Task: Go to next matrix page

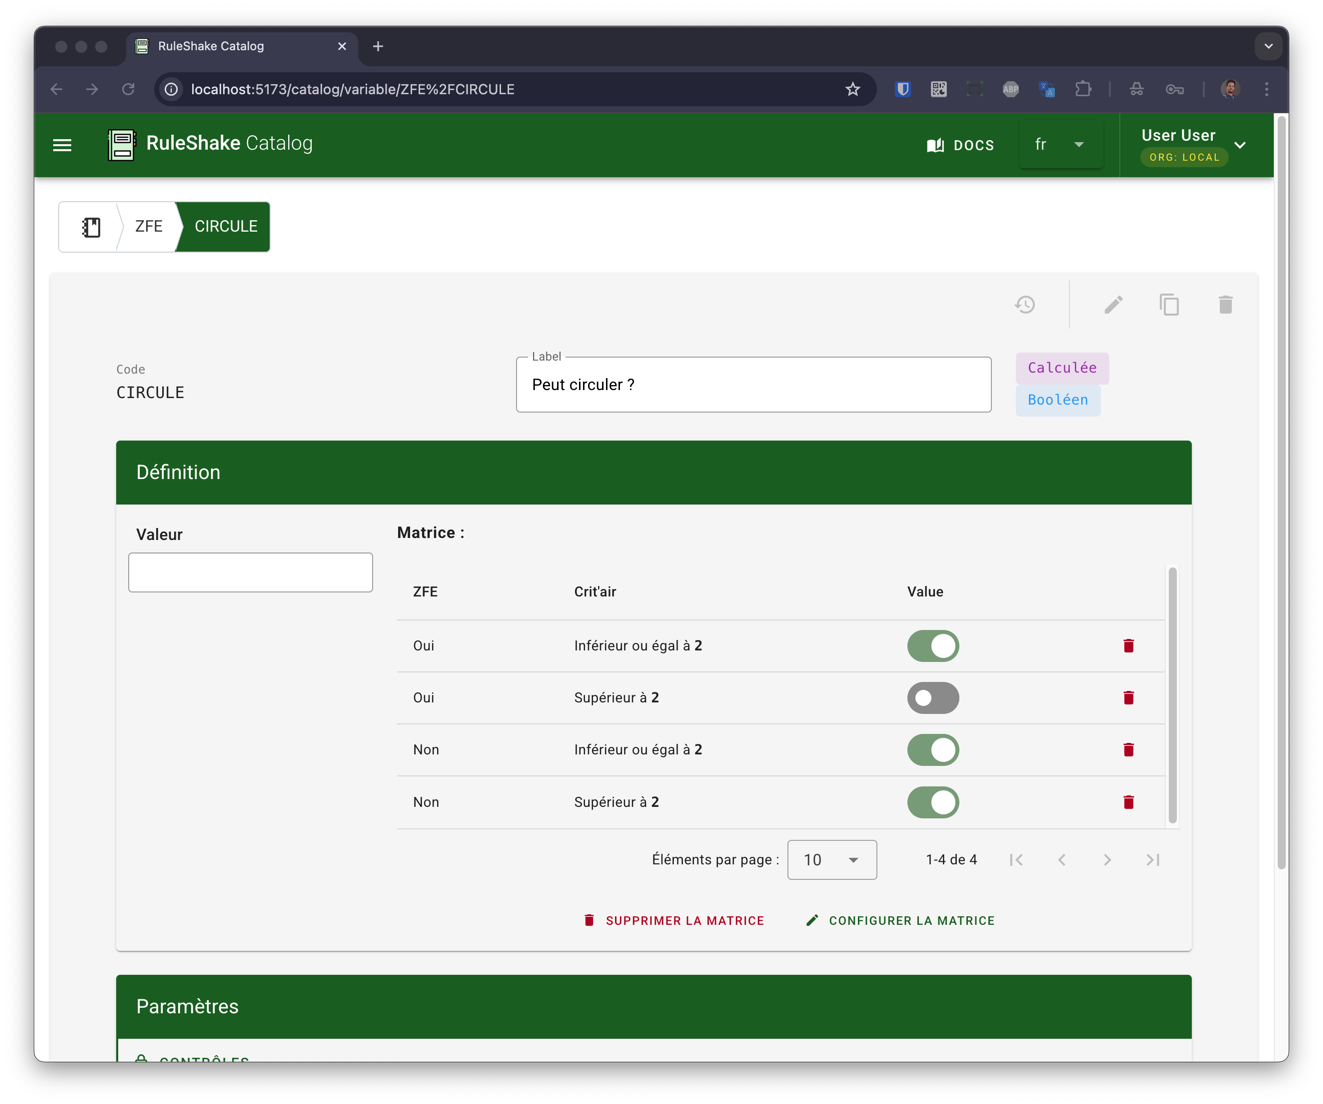Action: click(1107, 860)
